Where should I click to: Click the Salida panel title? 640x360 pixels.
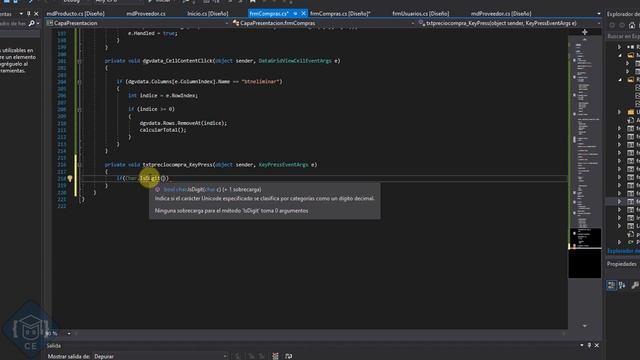53,345
